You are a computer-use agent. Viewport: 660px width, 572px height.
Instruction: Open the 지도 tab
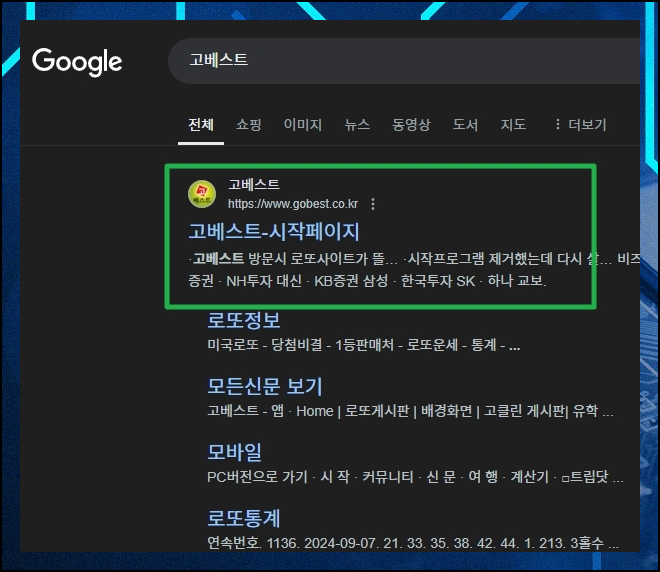[x=513, y=125]
